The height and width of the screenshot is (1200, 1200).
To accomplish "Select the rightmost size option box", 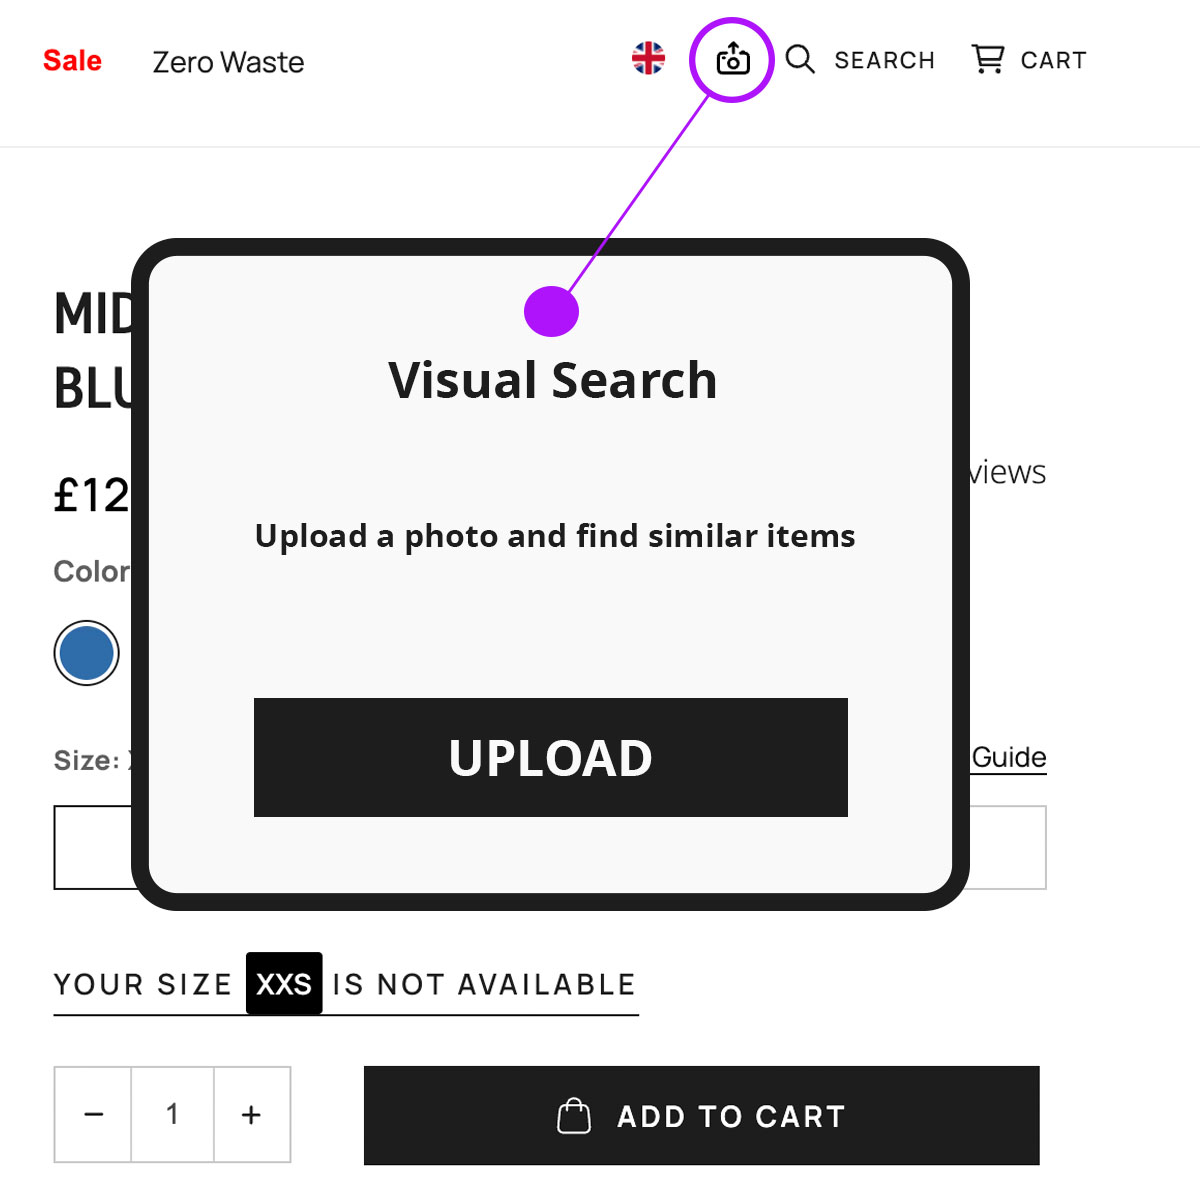I will click(x=1008, y=847).
